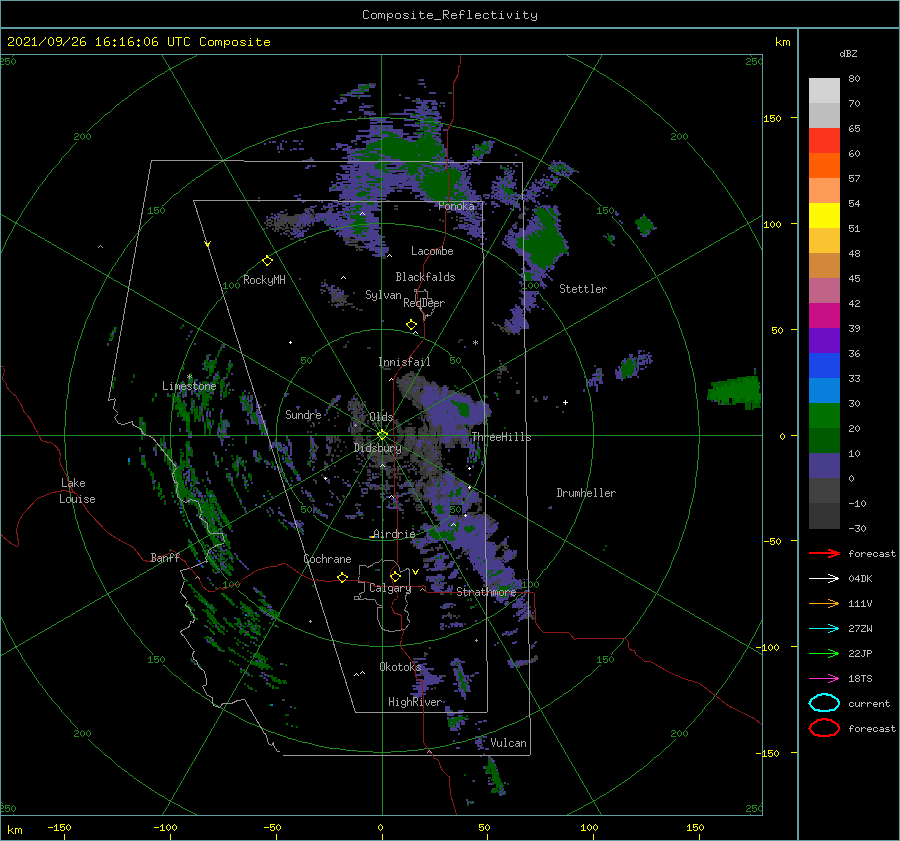
Task: Click the yellow diamond marker south of RedDeer
Action: click(412, 325)
